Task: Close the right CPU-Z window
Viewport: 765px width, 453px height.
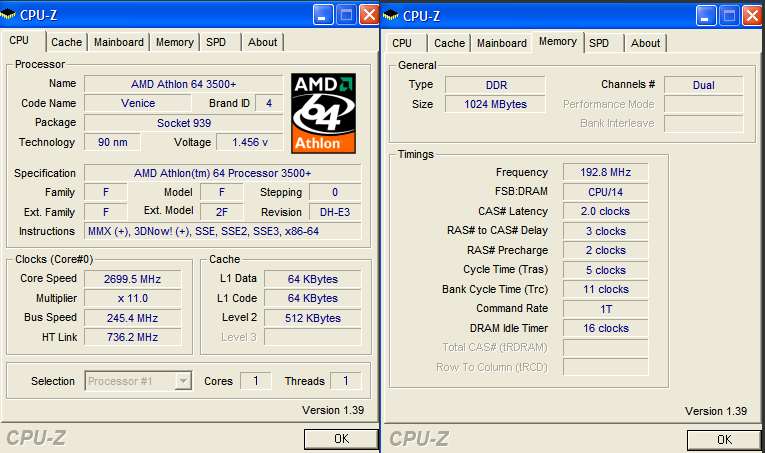Action: tap(752, 16)
